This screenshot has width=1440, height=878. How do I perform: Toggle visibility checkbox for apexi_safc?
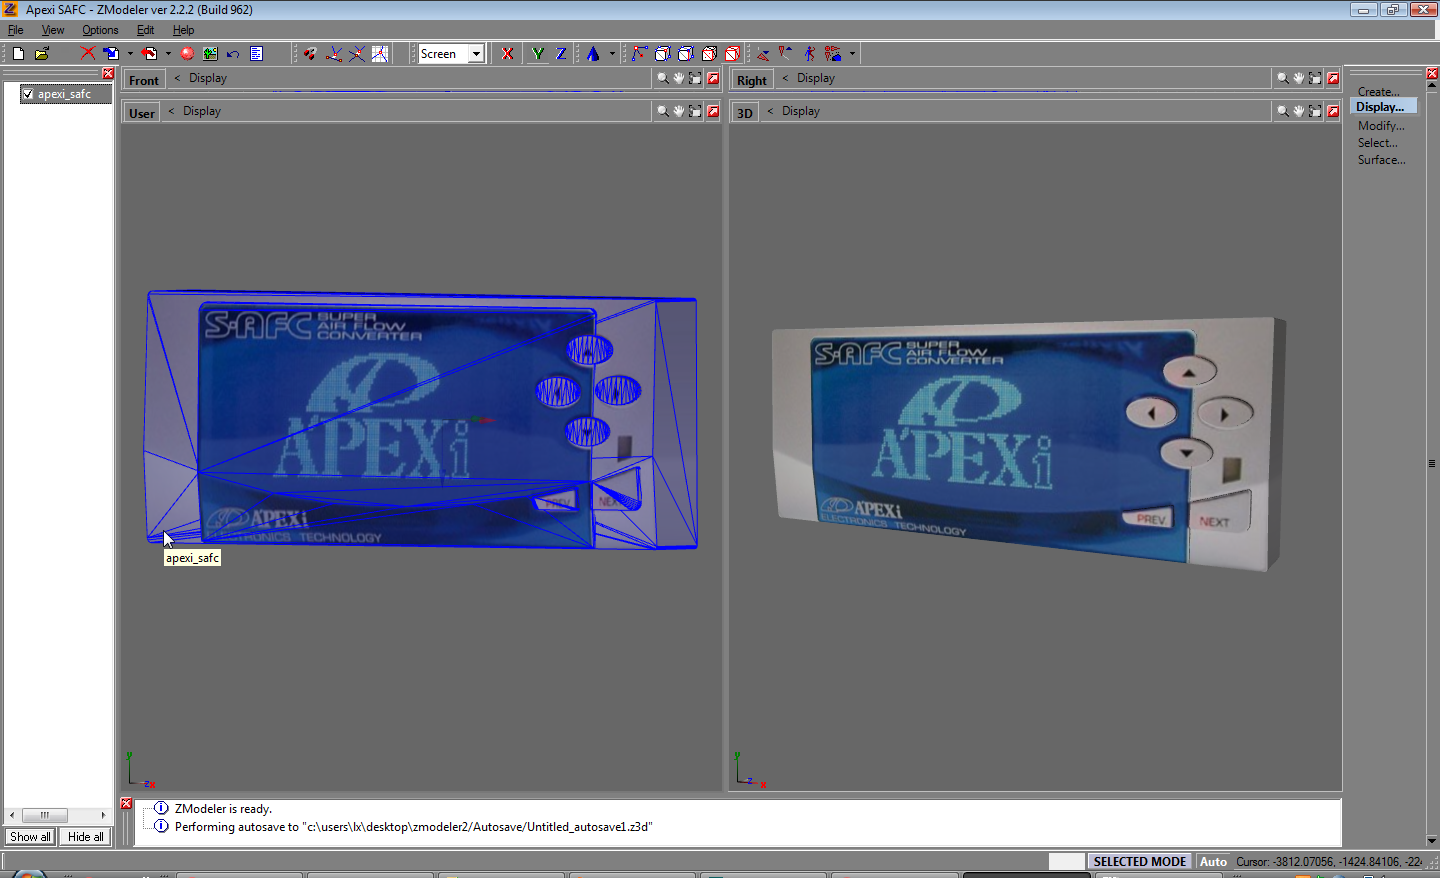coord(28,94)
